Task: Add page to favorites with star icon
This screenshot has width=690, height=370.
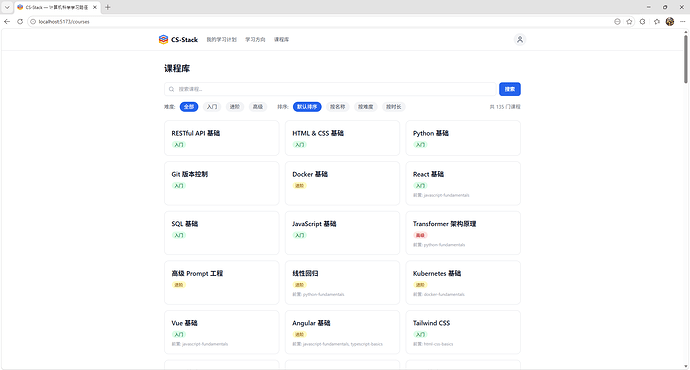Action: click(x=629, y=22)
